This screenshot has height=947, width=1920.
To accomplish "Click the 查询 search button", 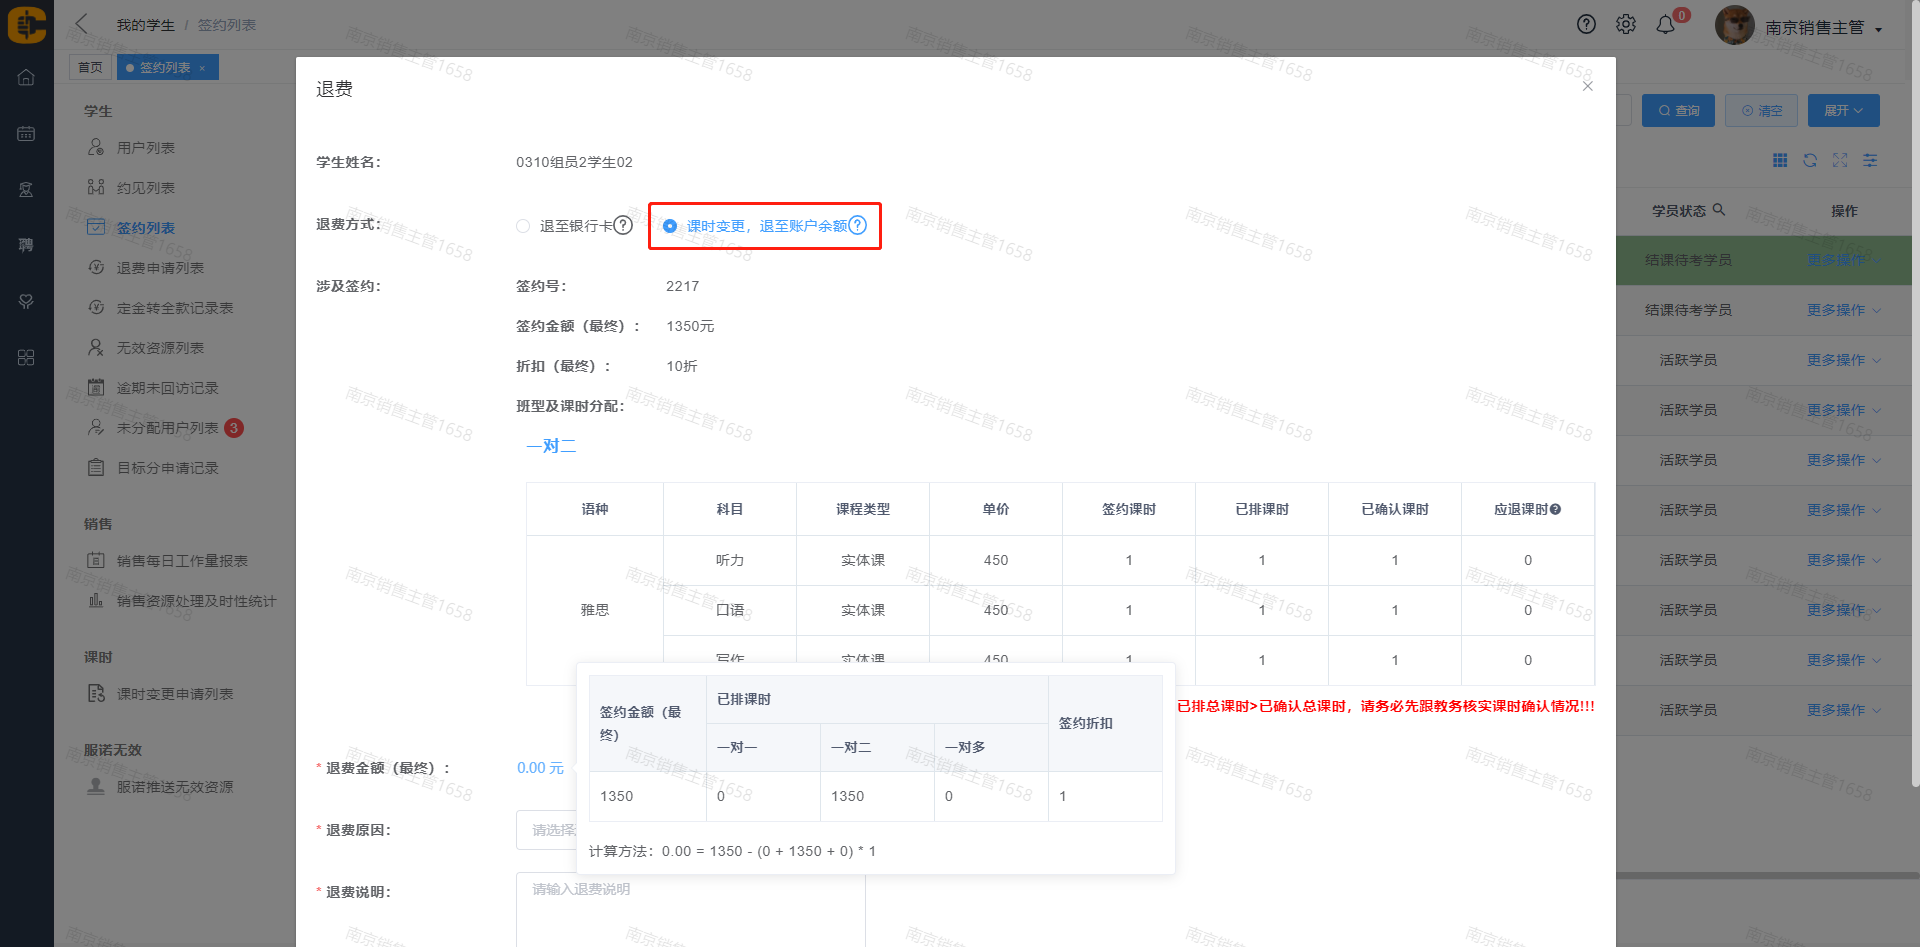I will pyautogui.click(x=1678, y=111).
